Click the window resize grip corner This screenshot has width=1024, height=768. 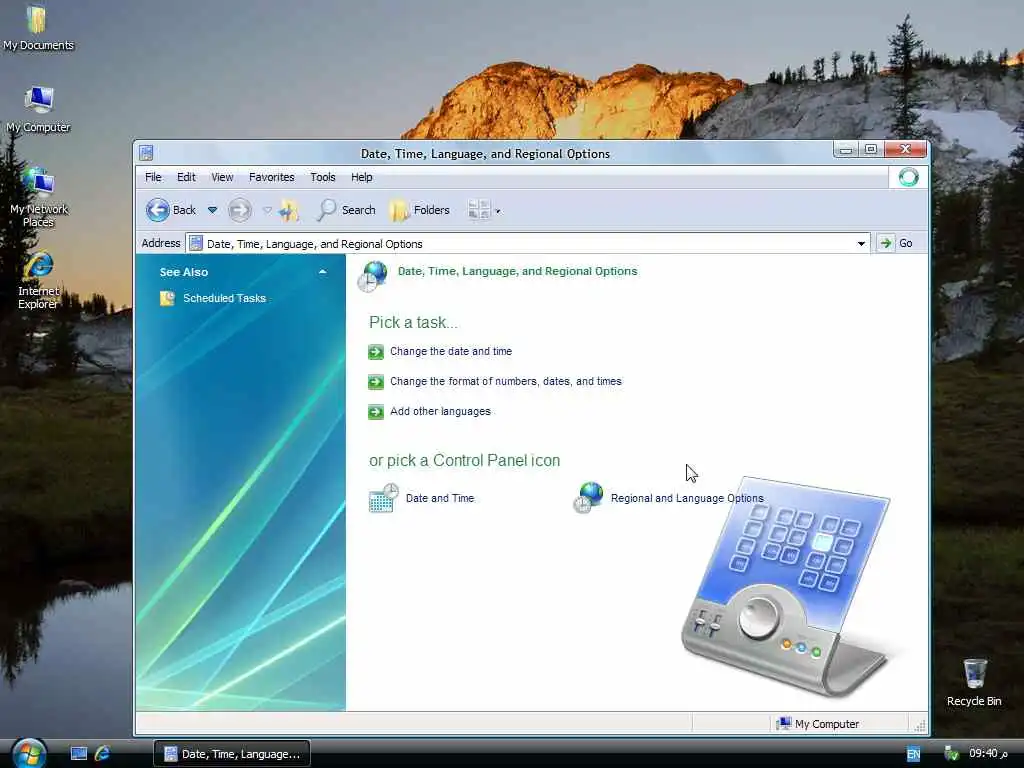(920, 726)
